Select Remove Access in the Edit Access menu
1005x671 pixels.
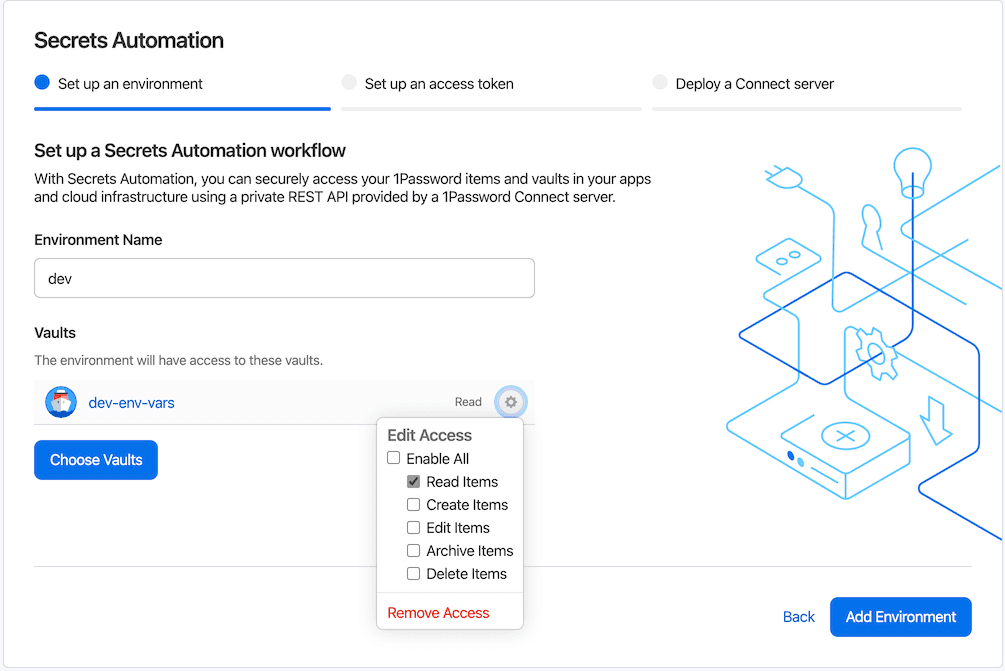[x=437, y=612]
